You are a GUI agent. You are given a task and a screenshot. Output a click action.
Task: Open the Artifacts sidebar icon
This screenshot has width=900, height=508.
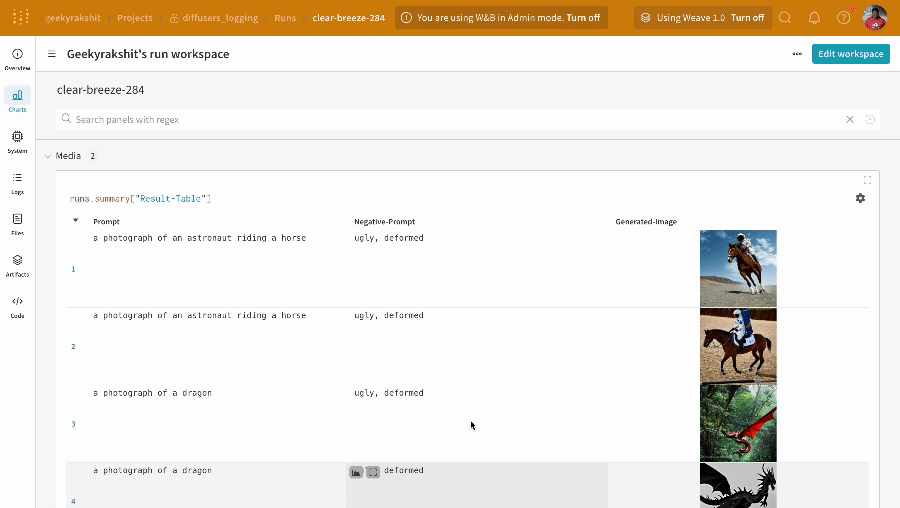coord(17,264)
